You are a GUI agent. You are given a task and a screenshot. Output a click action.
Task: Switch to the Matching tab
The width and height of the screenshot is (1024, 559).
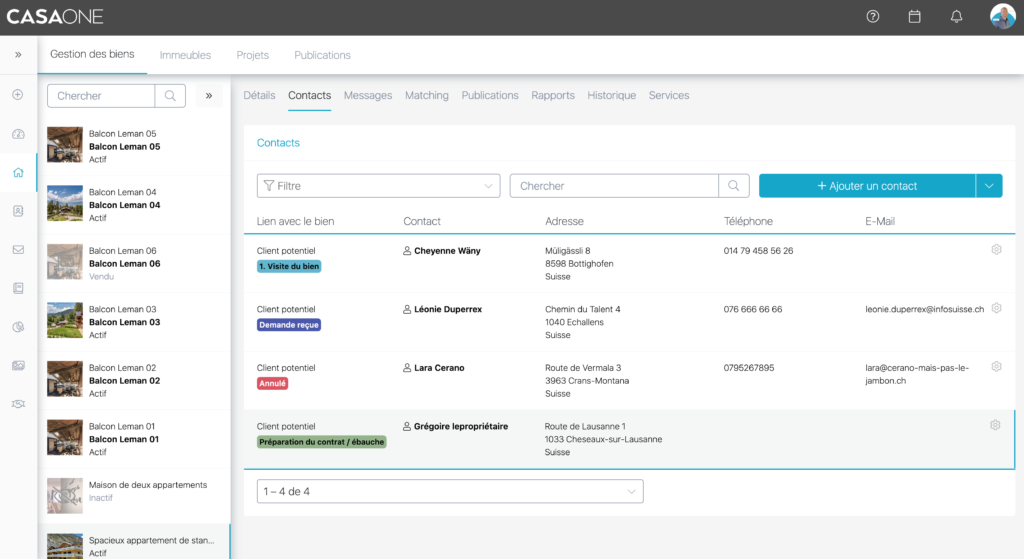426,96
